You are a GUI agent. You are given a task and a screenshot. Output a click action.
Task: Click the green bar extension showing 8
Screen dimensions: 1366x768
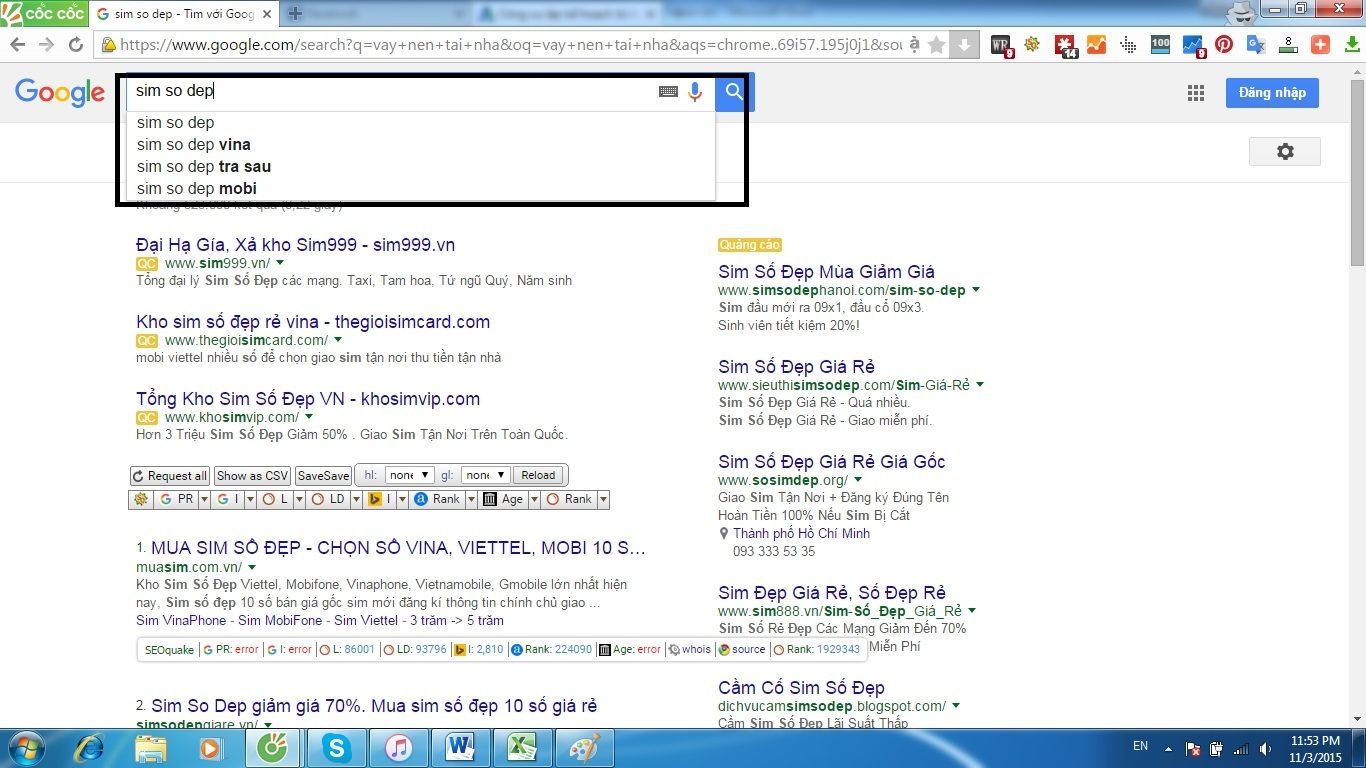(x=1288, y=45)
